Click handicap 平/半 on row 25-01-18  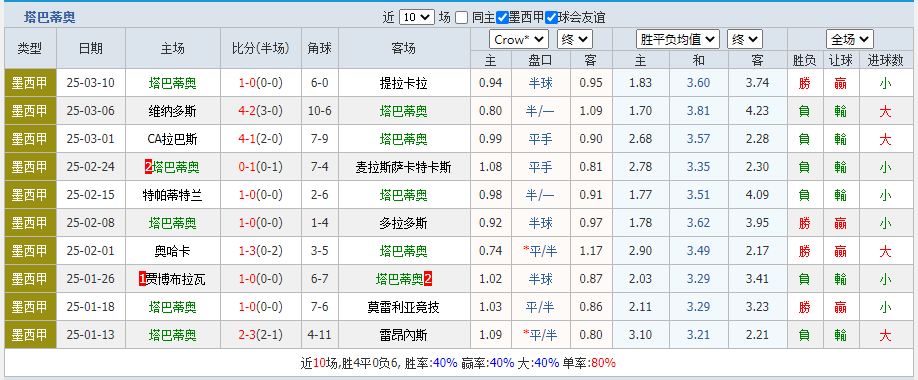click(x=540, y=307)
